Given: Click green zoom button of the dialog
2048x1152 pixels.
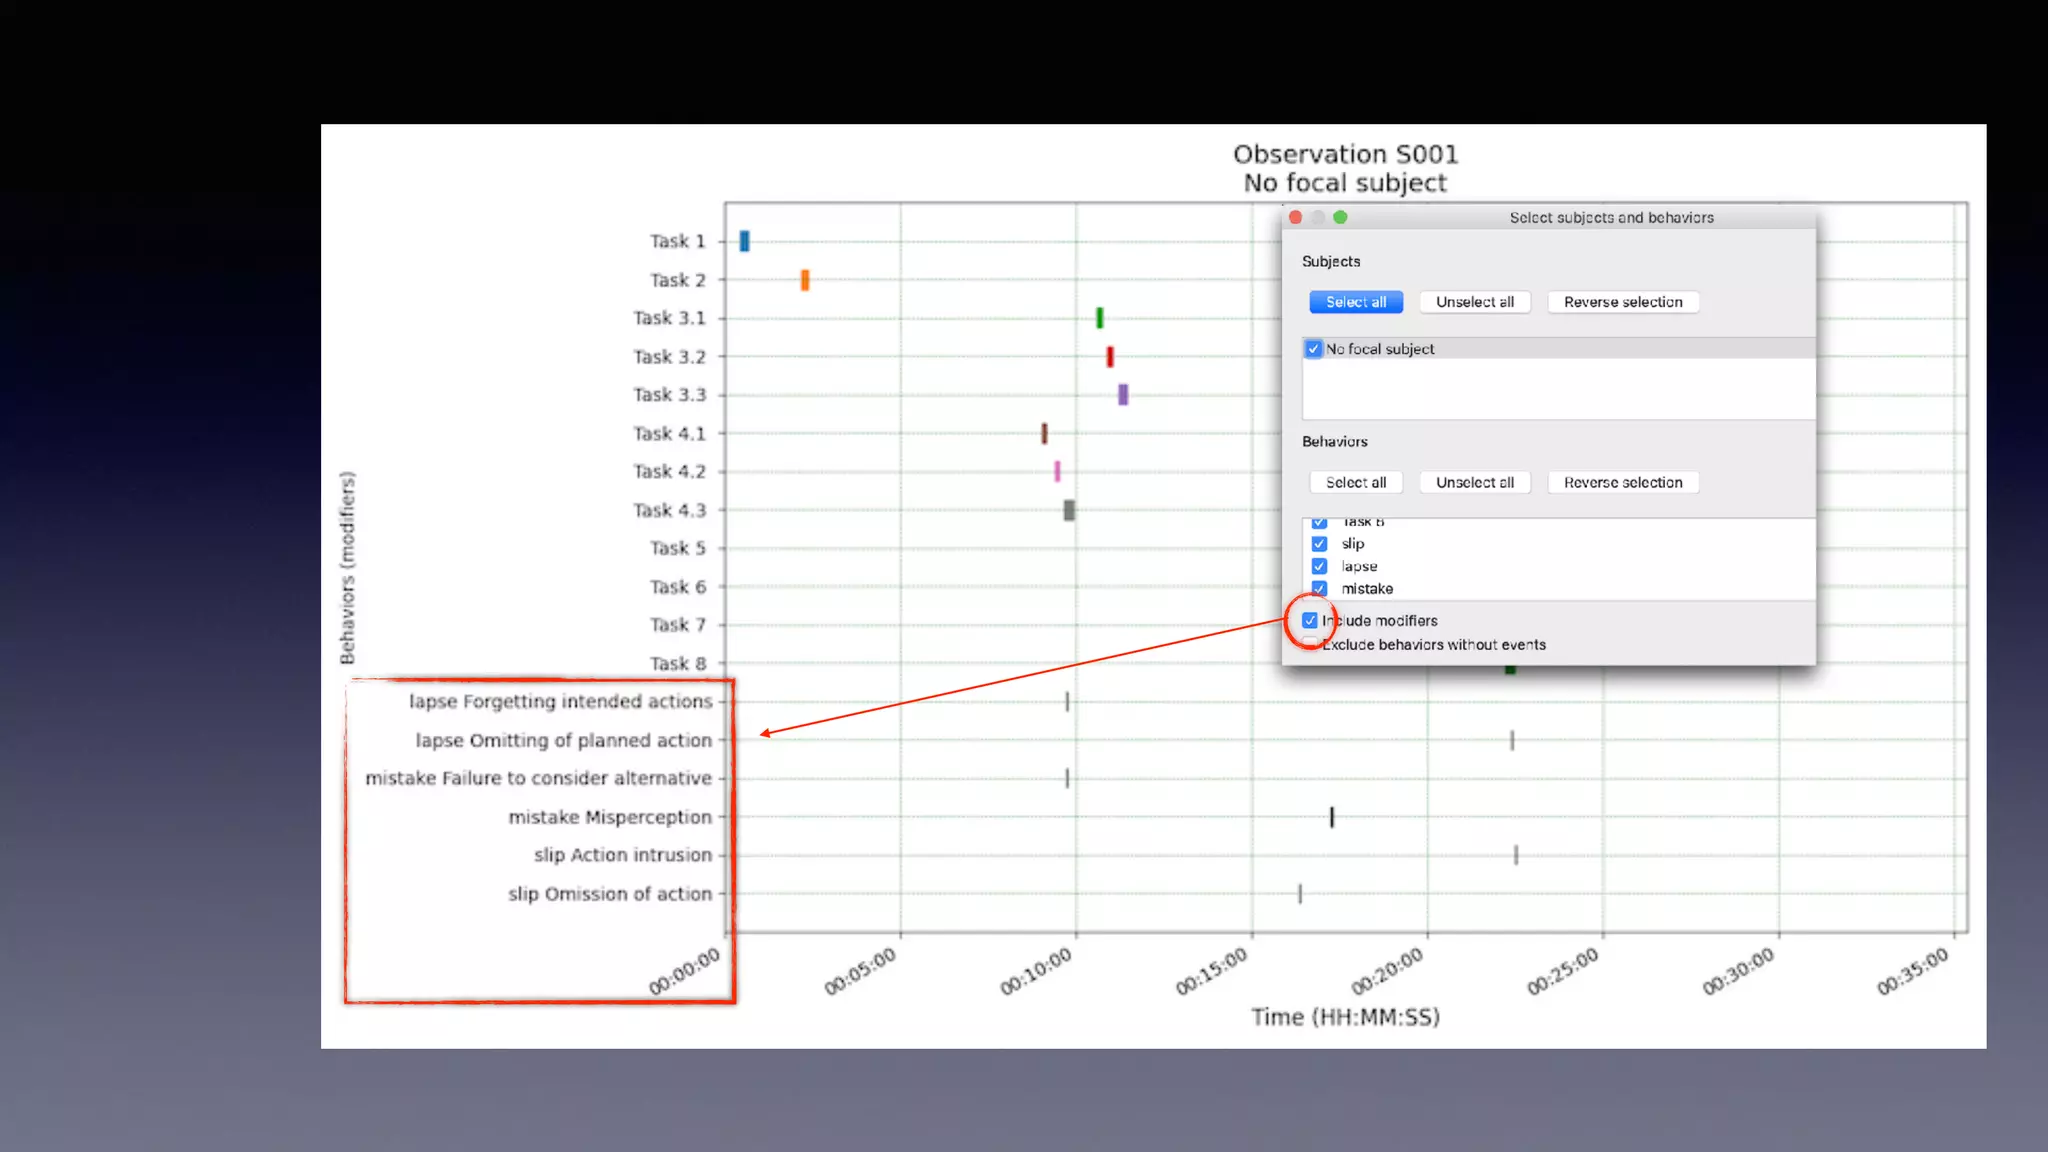Looking at the screenshot, I should pos(1340,217).
